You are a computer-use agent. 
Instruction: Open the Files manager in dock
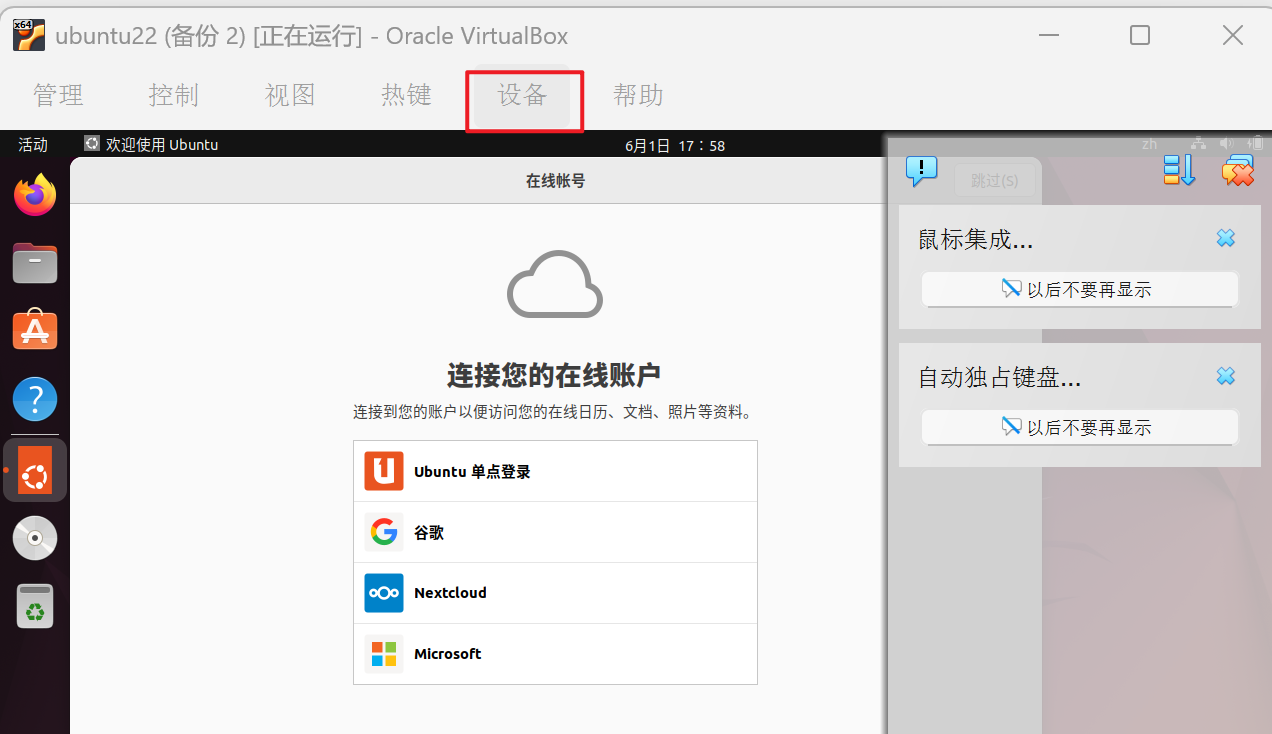click(x=35, y=263)
